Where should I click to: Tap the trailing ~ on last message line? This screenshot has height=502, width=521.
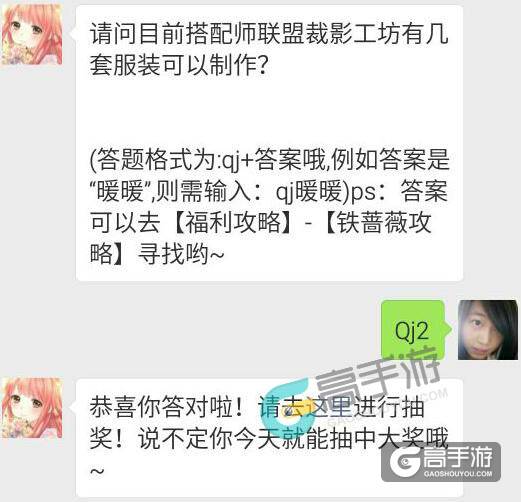(x=97, y=471)
